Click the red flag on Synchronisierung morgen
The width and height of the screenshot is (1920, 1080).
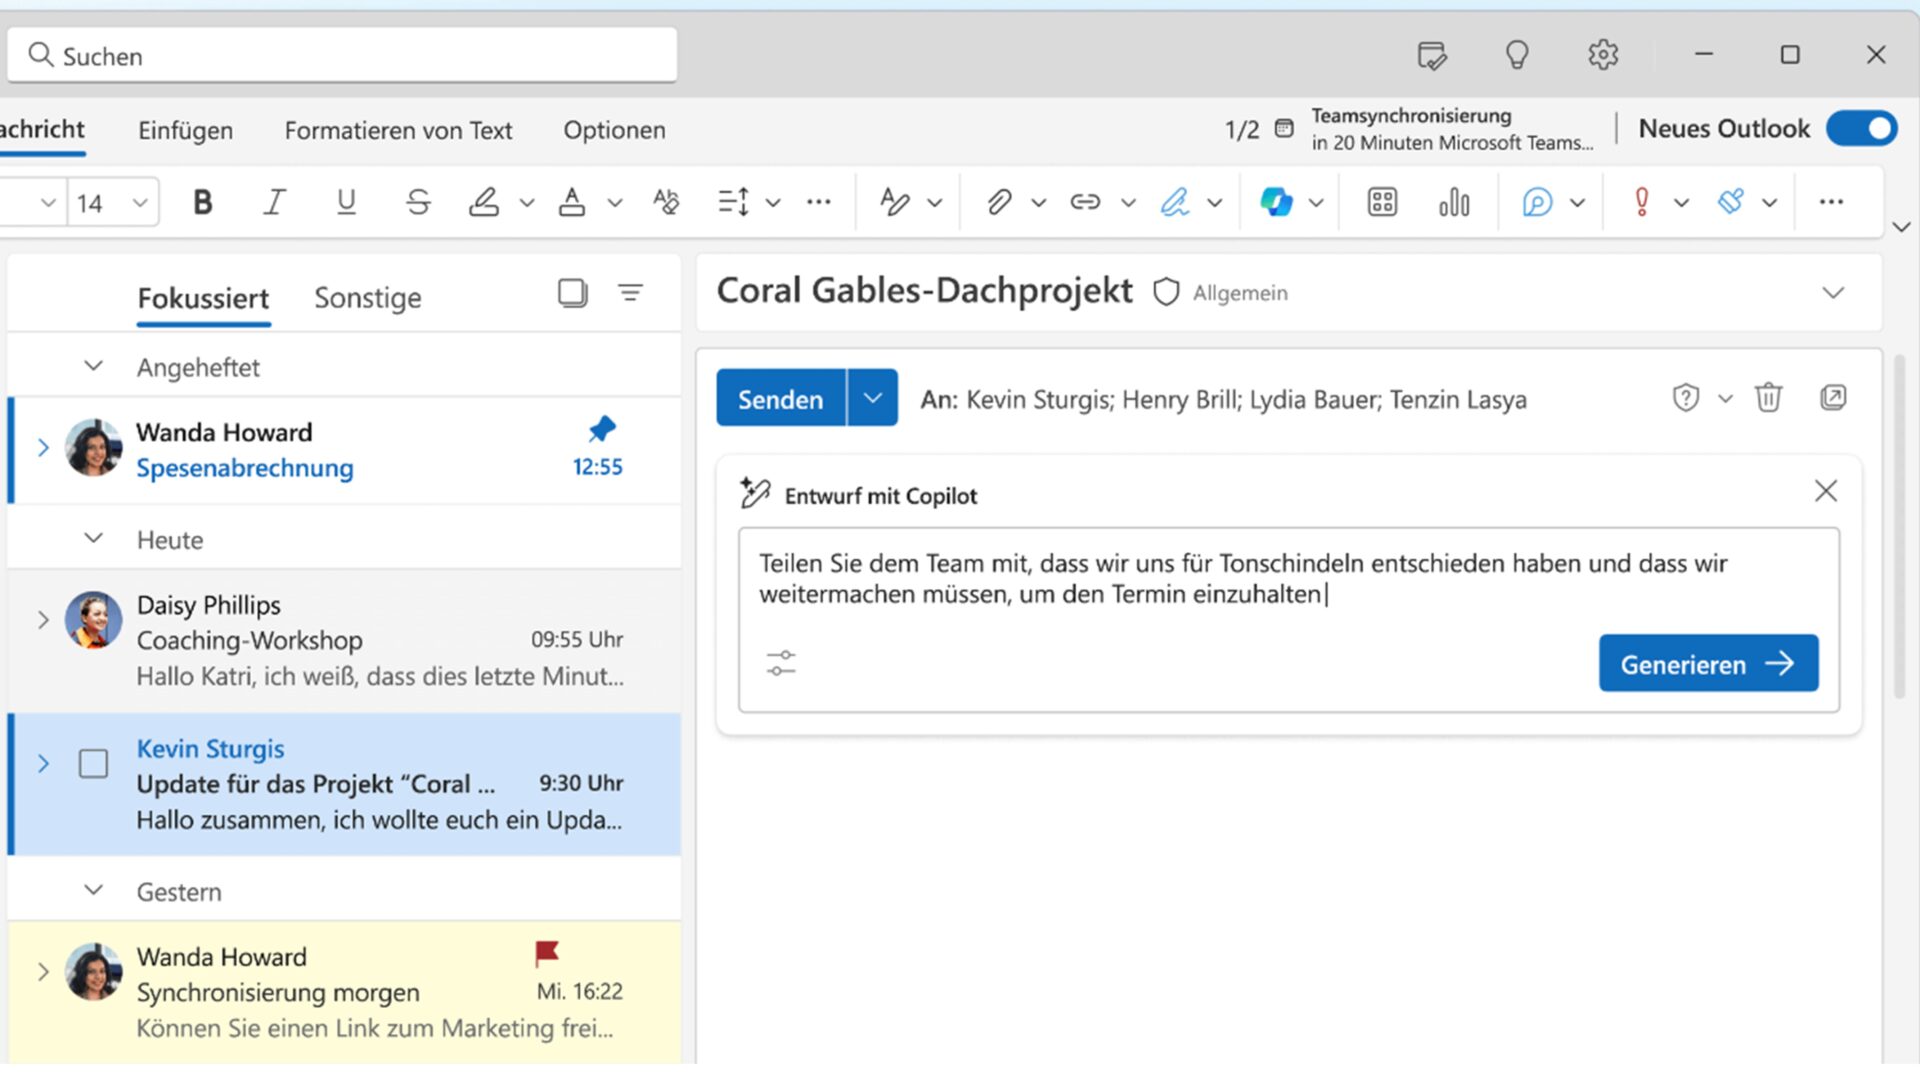tap(547, 954)
